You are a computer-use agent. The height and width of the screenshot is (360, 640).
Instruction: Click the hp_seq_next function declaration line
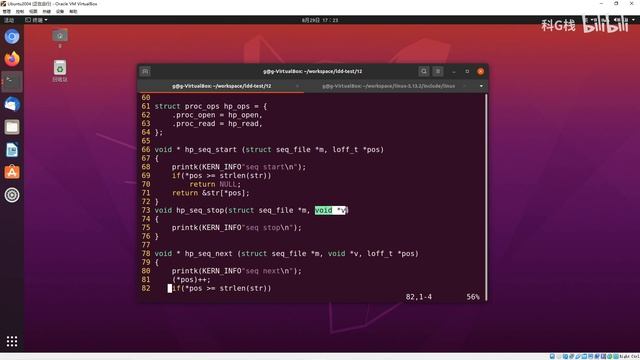[287, 253]
